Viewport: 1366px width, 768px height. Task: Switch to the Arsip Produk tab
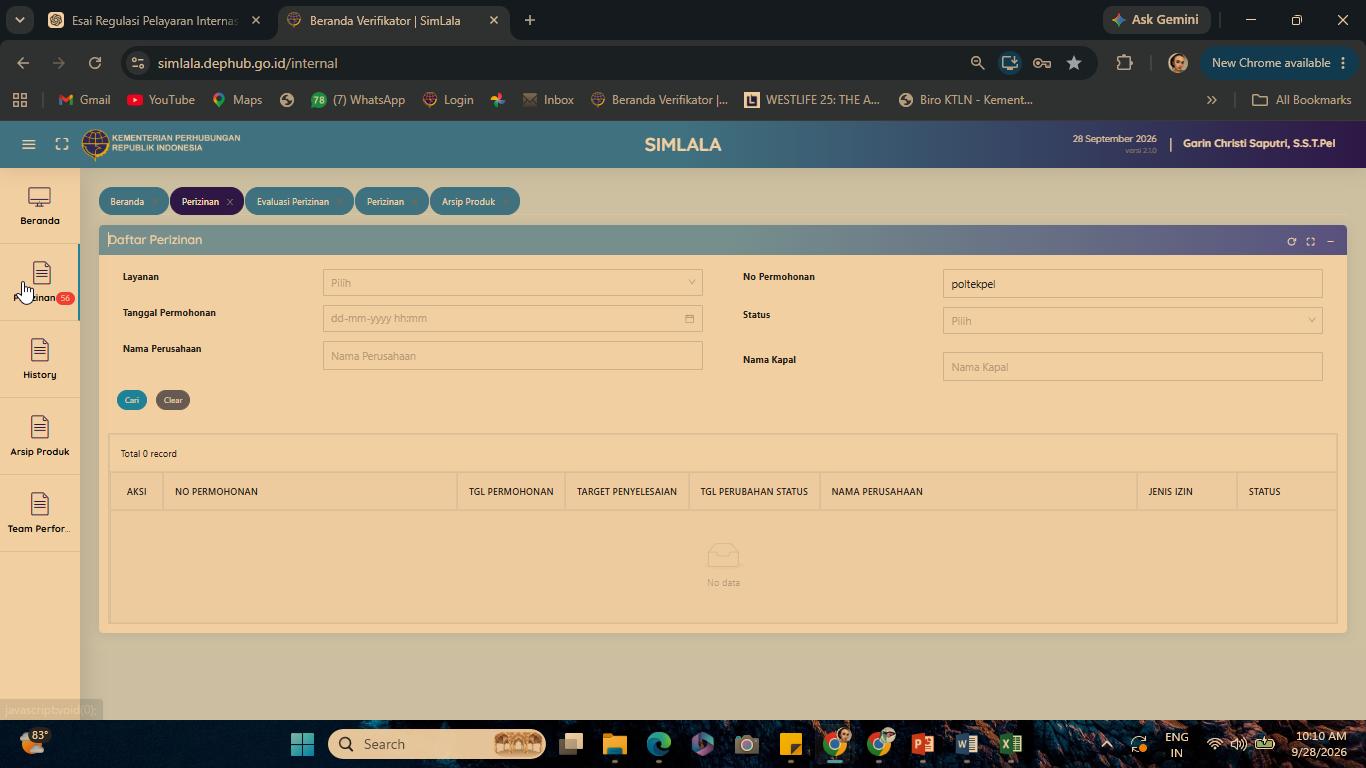pos(469,202)
